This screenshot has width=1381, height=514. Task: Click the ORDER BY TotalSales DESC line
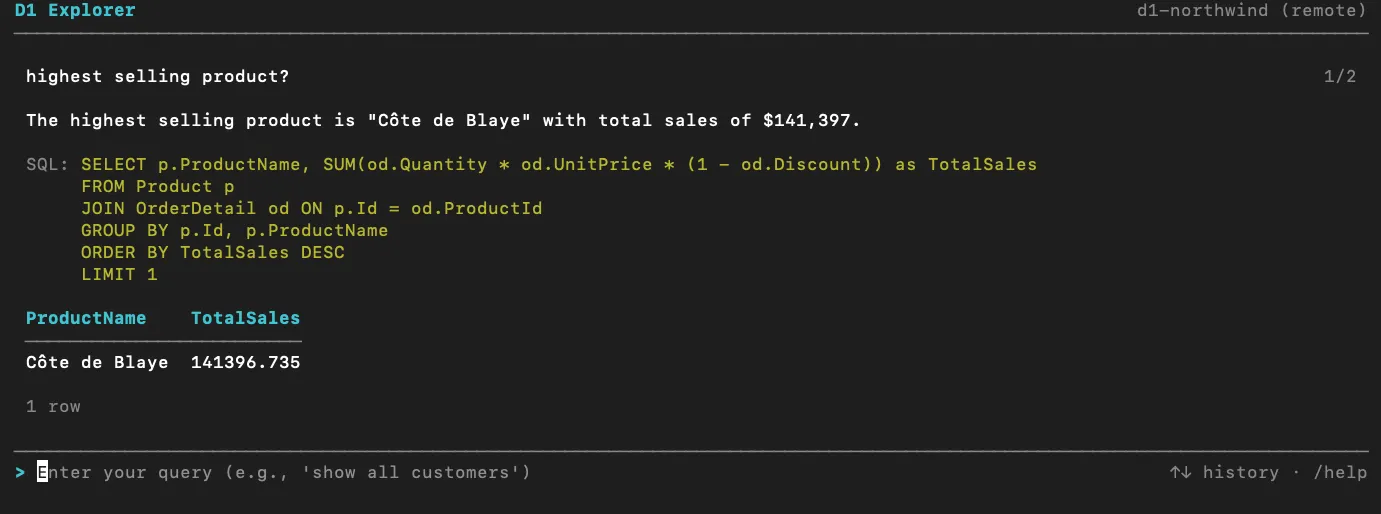212,252
